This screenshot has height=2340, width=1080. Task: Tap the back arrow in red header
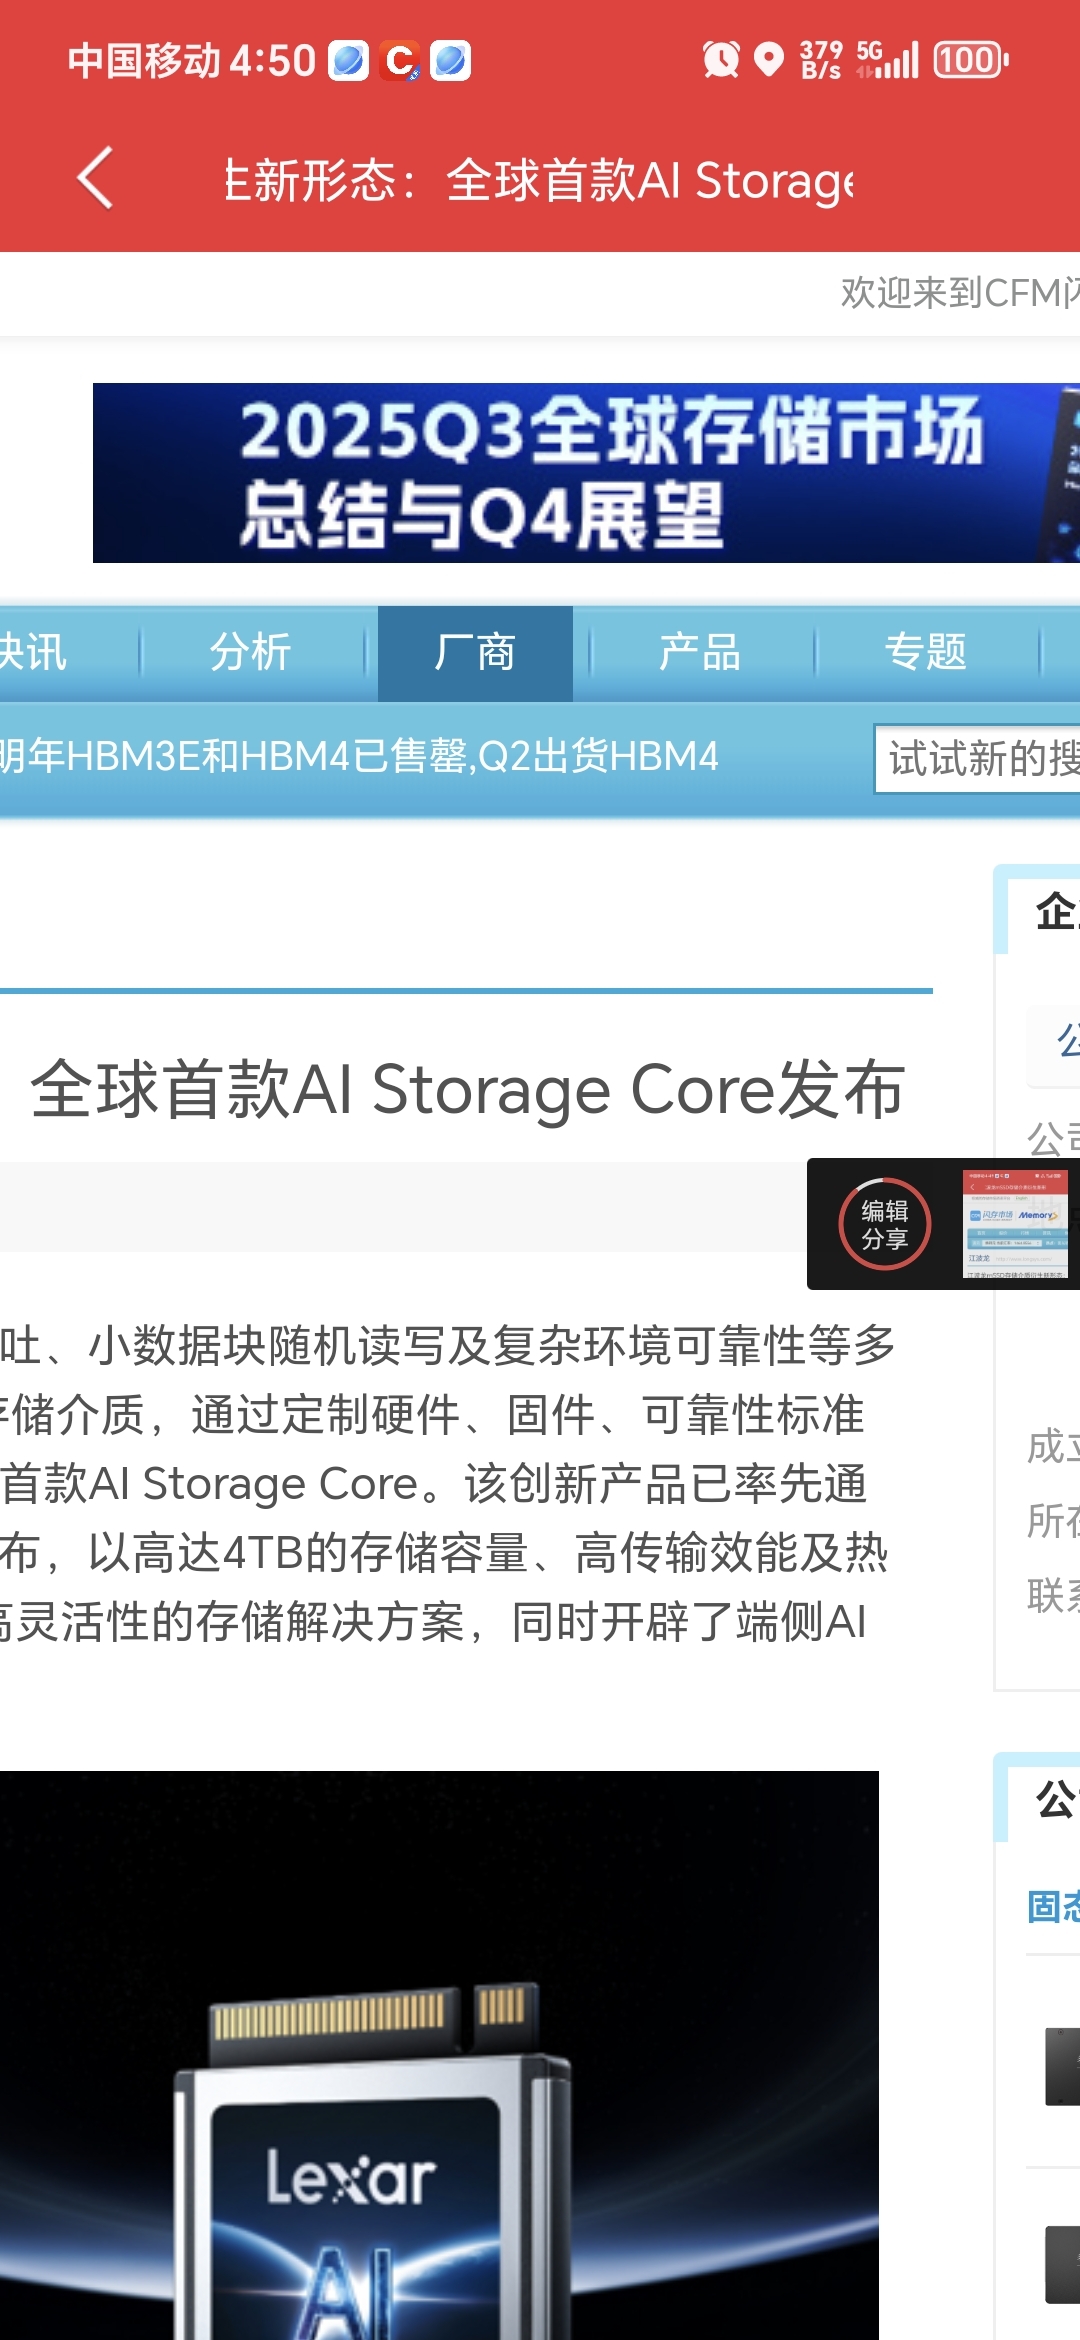pos(95,179)
